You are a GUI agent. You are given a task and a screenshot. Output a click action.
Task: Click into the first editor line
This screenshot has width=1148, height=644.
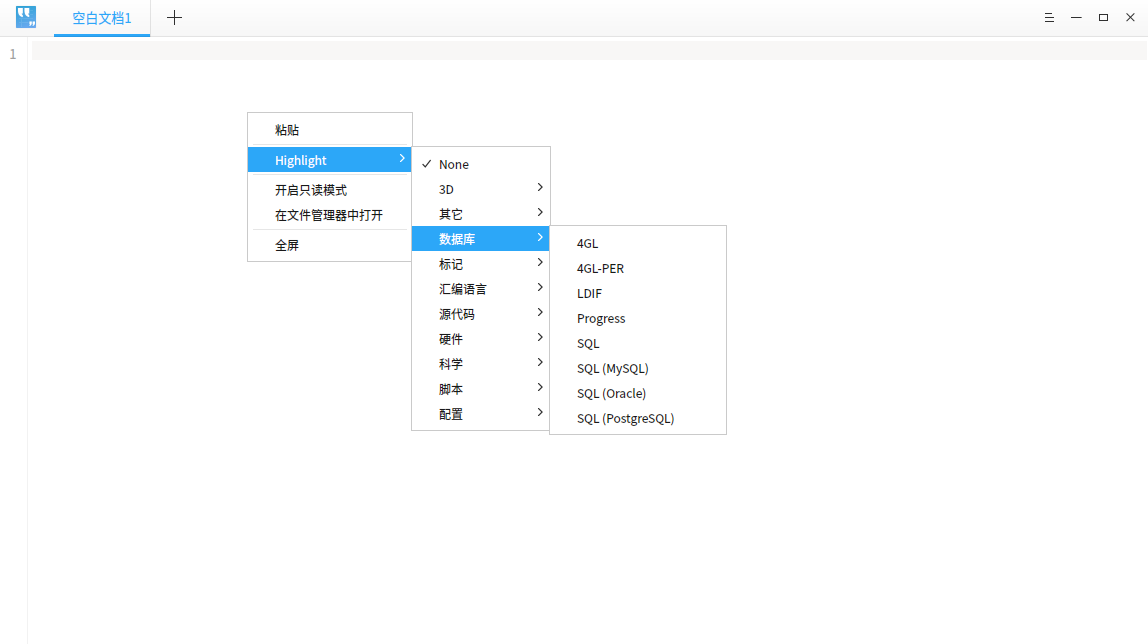589,50
